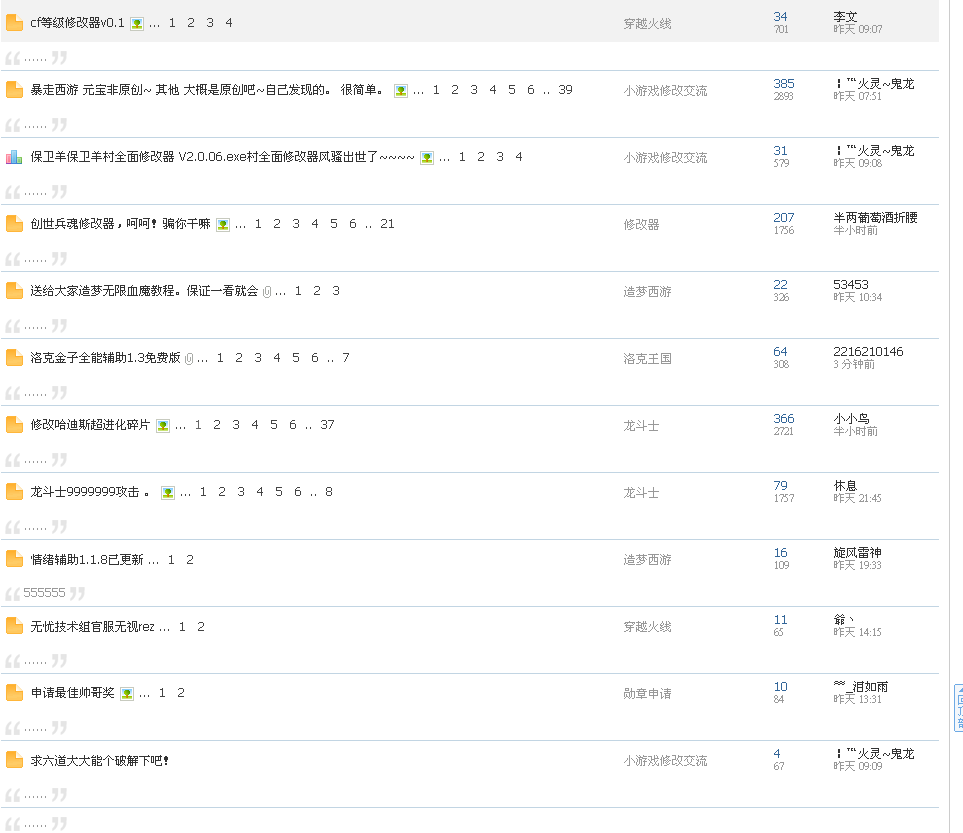Open the image icon after 修改哈迪斯超进化碎片
The image size is (963, 833).
click(163, 426)
